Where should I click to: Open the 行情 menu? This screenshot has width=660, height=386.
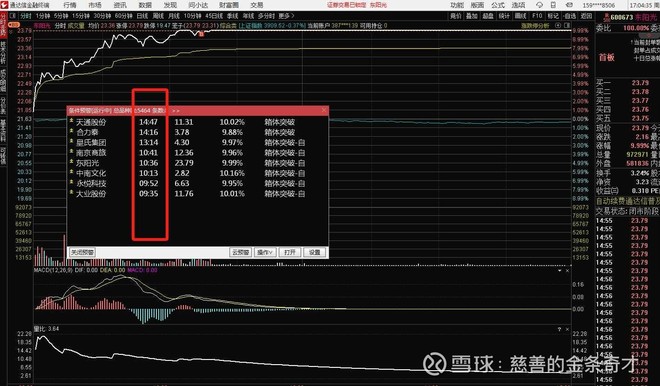[70, 5]
